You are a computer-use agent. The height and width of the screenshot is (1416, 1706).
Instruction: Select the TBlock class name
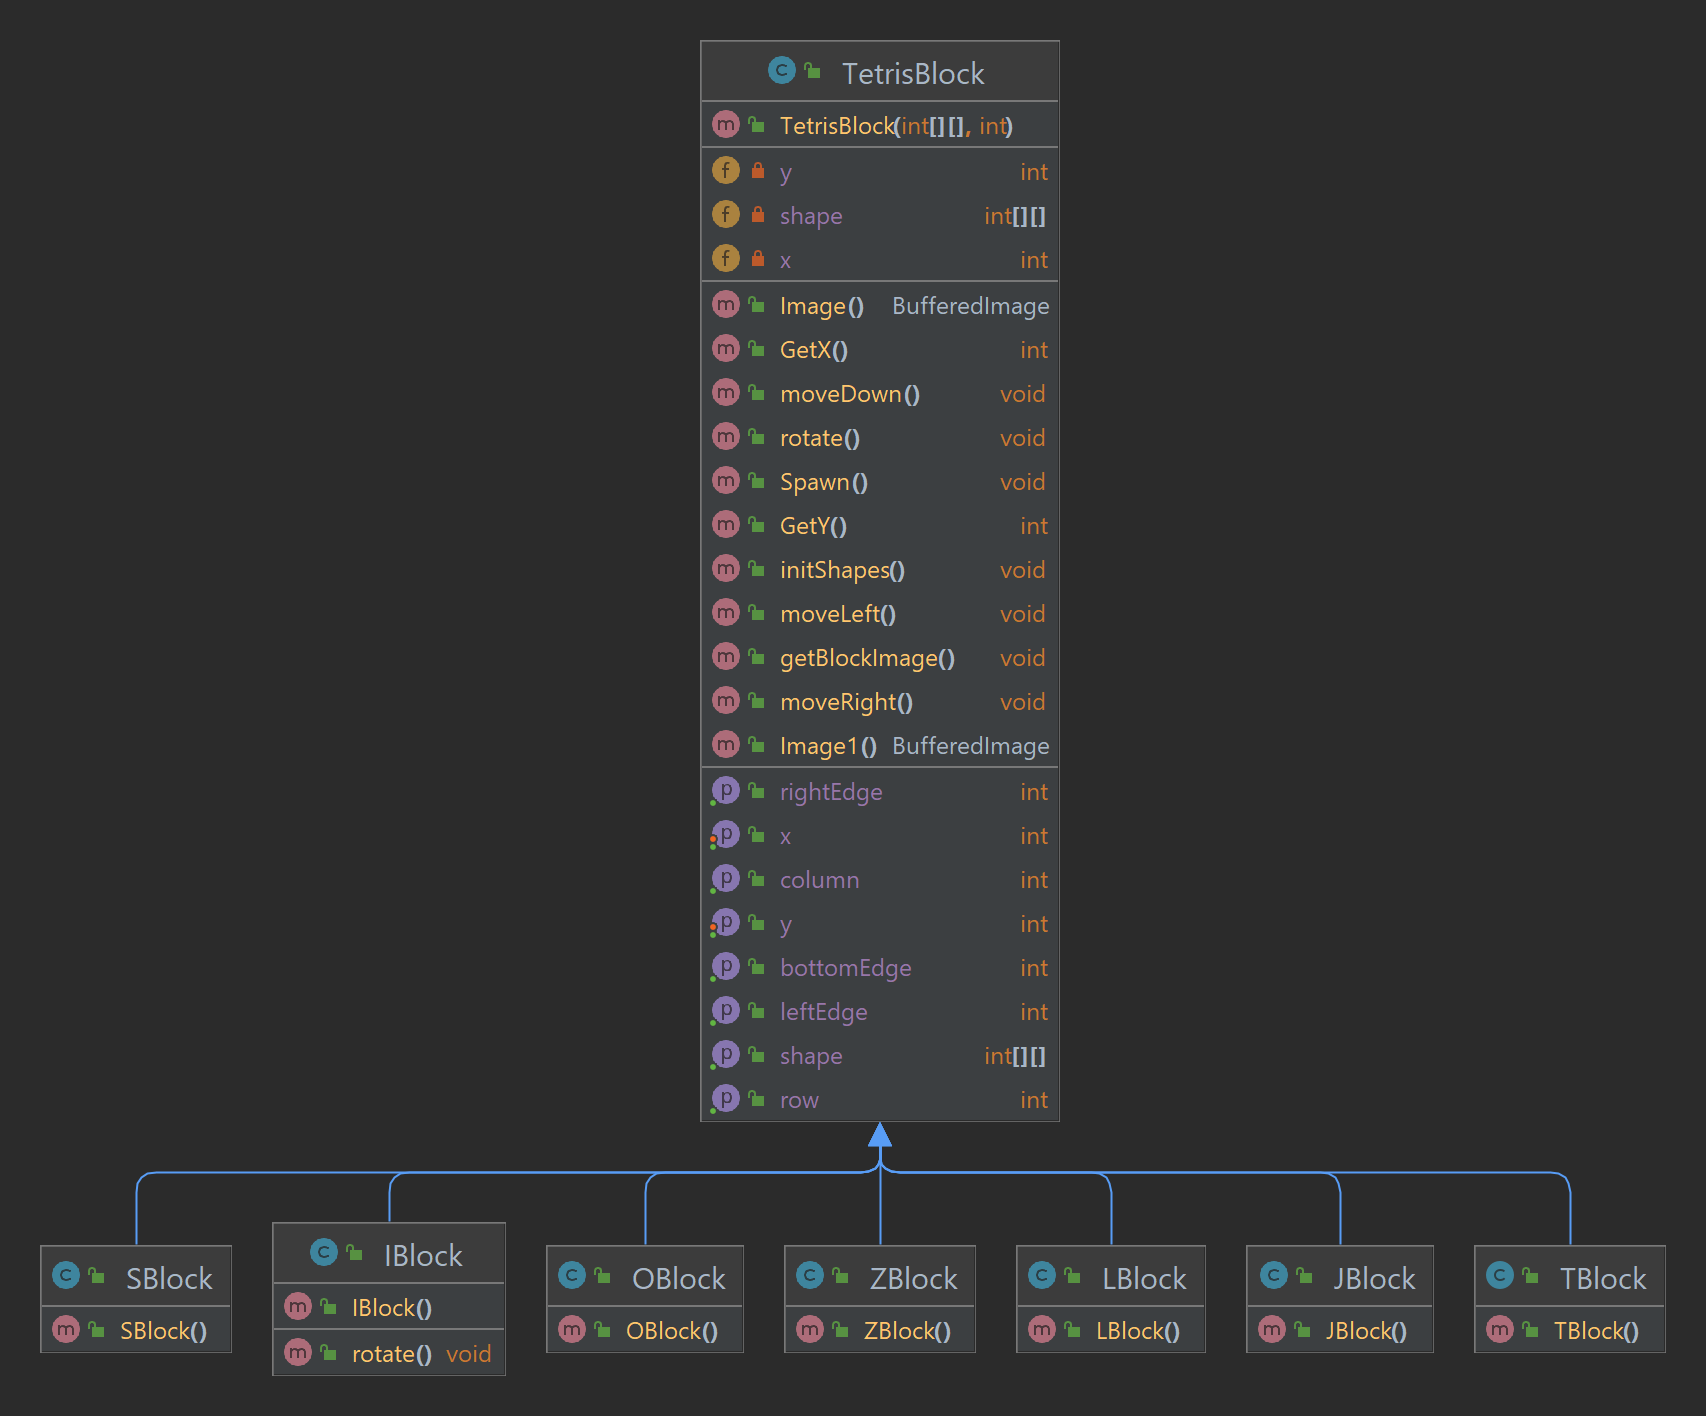[1603, 1278]
